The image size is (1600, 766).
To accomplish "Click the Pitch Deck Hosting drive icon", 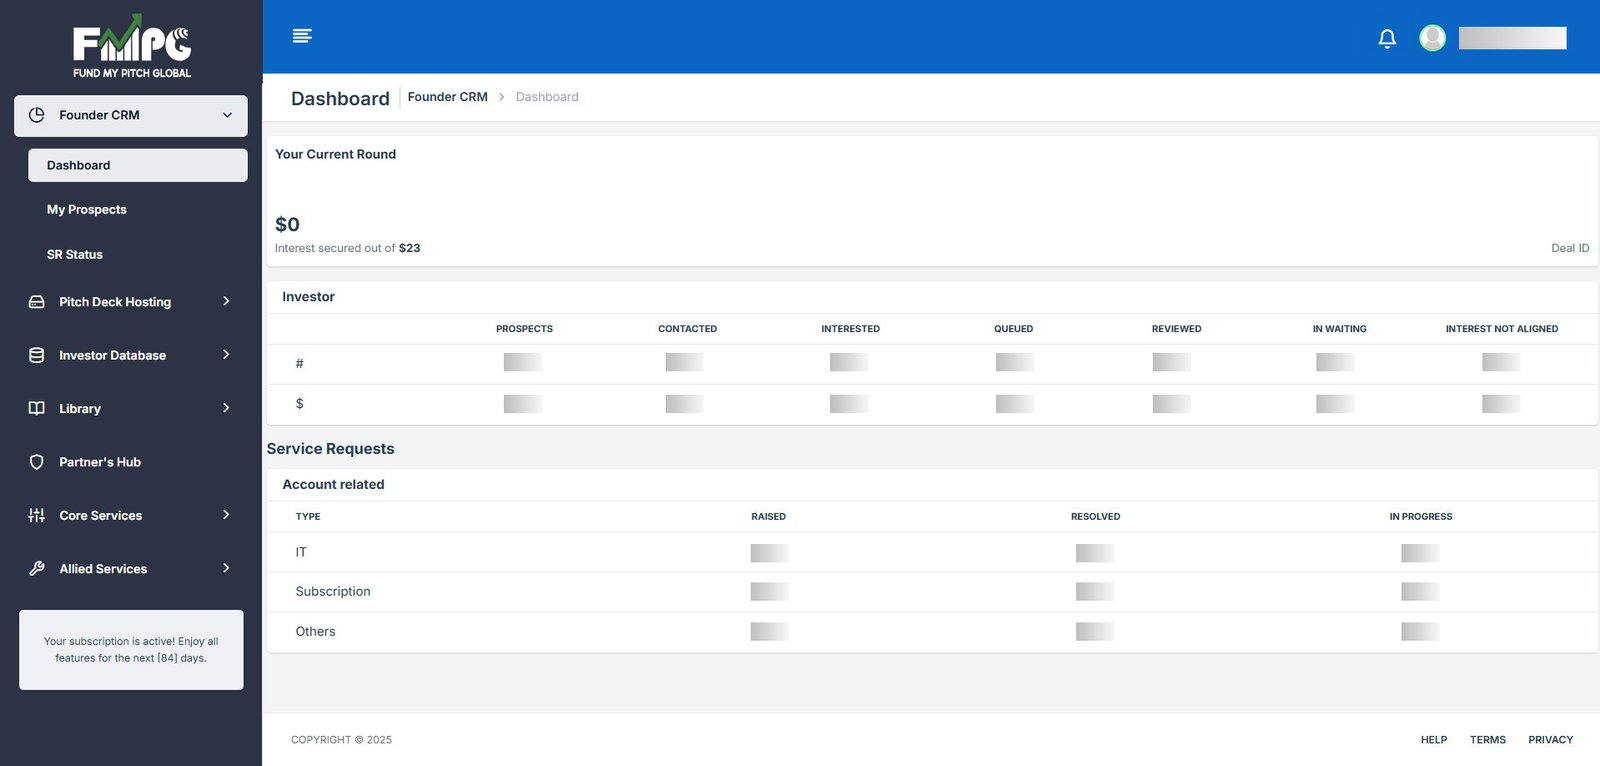I will point(37,302).
